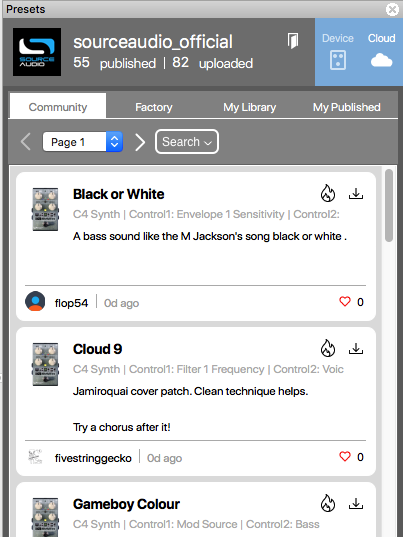This screenshot has width=403, height=537.
Task: Click Gameboy Colour C4 Synth info line
Action: [196, 524]
